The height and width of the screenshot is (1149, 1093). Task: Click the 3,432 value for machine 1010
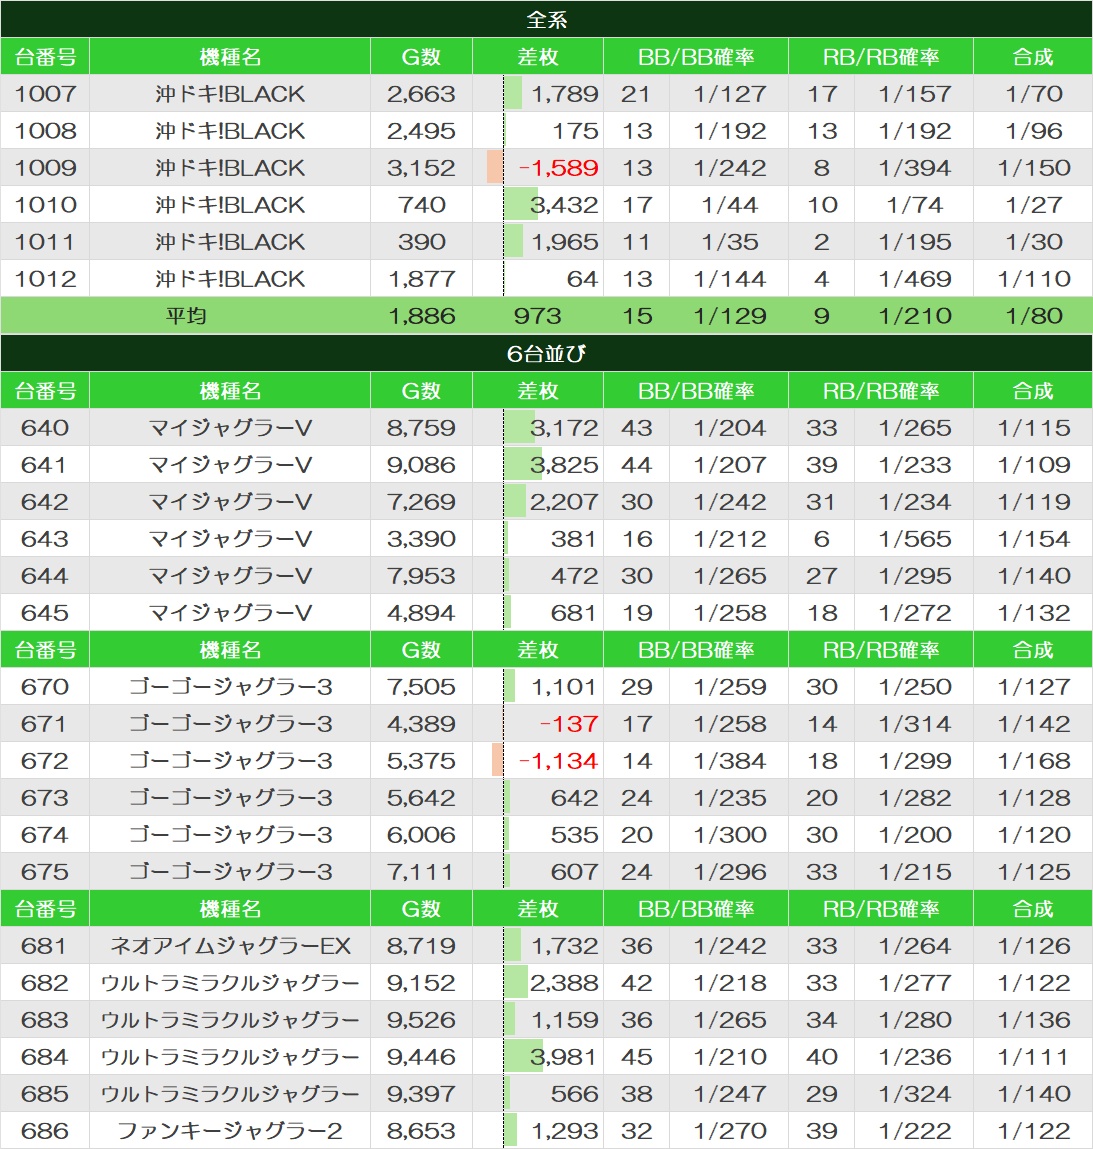tap(564, 204)
